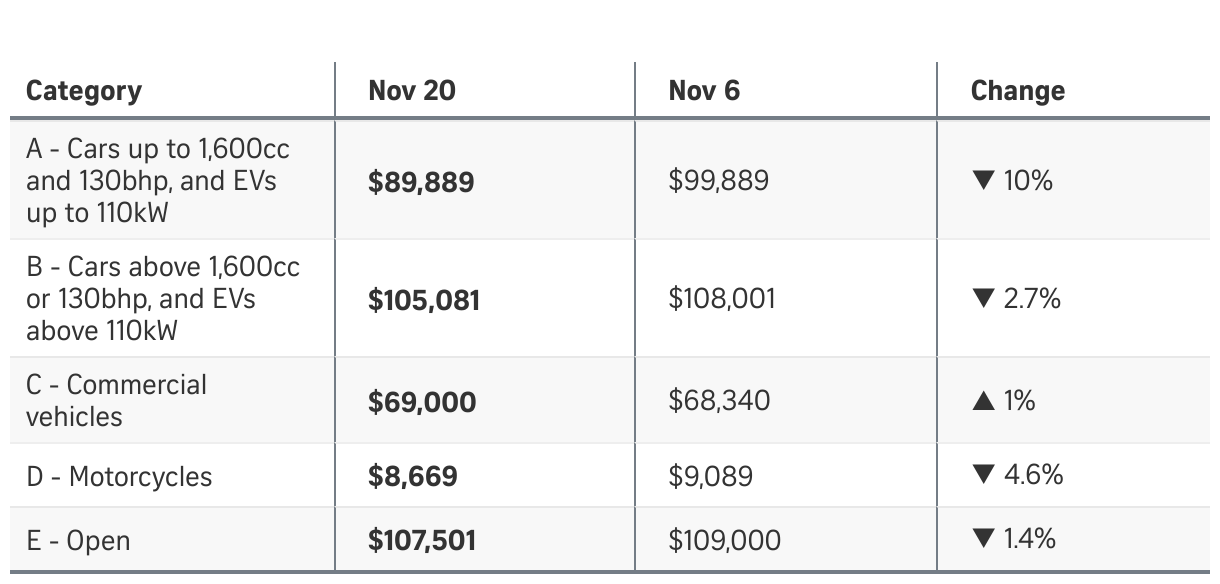Click the $9,089 Nov 6 value
This screenshot has height=584, width=1220.
[710, 476]
